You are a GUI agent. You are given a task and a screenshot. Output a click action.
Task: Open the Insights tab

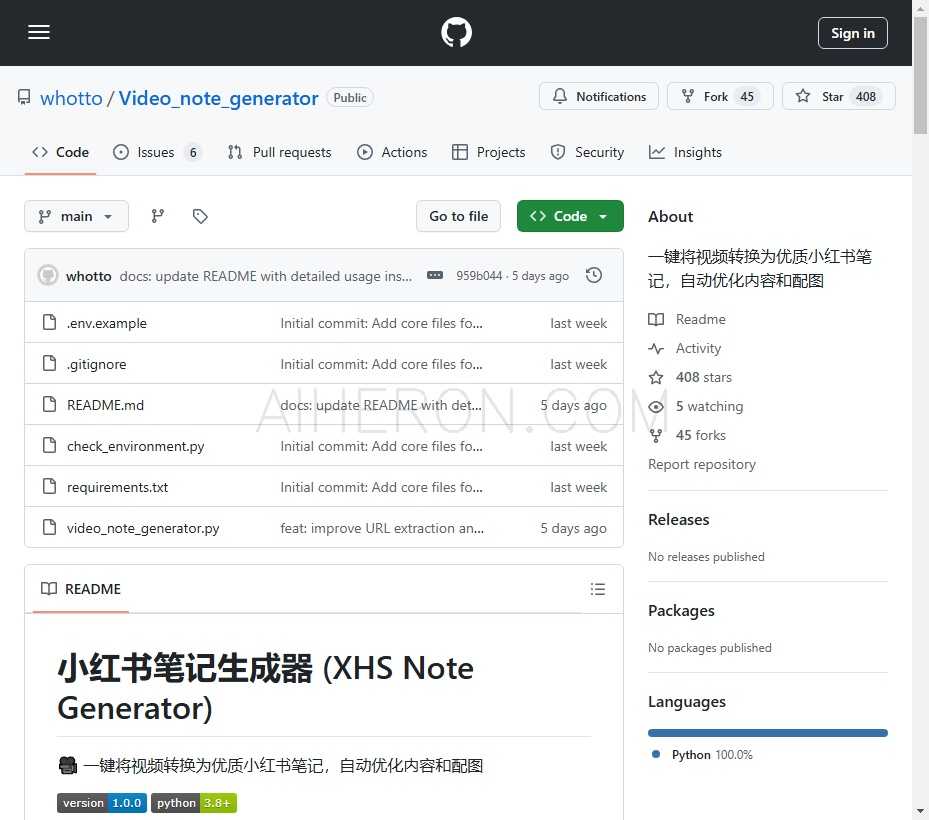pyautogui.click(x=685, y=152)
